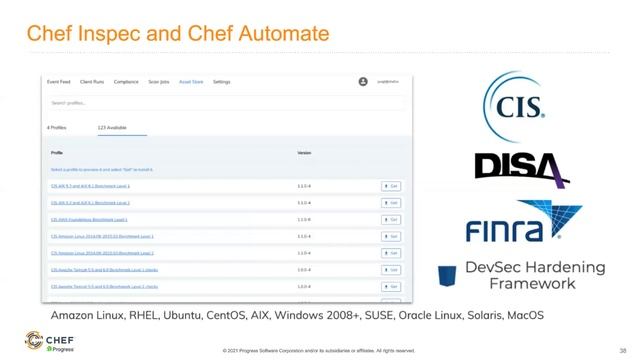Viewport: 640px width, 360px height.
Task: Click the version in Apache Tomcat Level 1 row
Action: point(304,270)
